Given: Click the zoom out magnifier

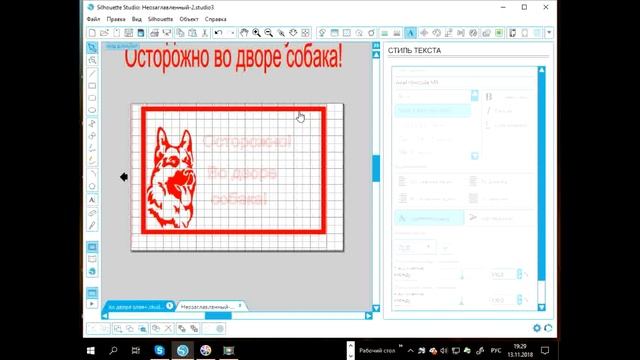Looking at the screenshot, I should (x=269, y=33).
